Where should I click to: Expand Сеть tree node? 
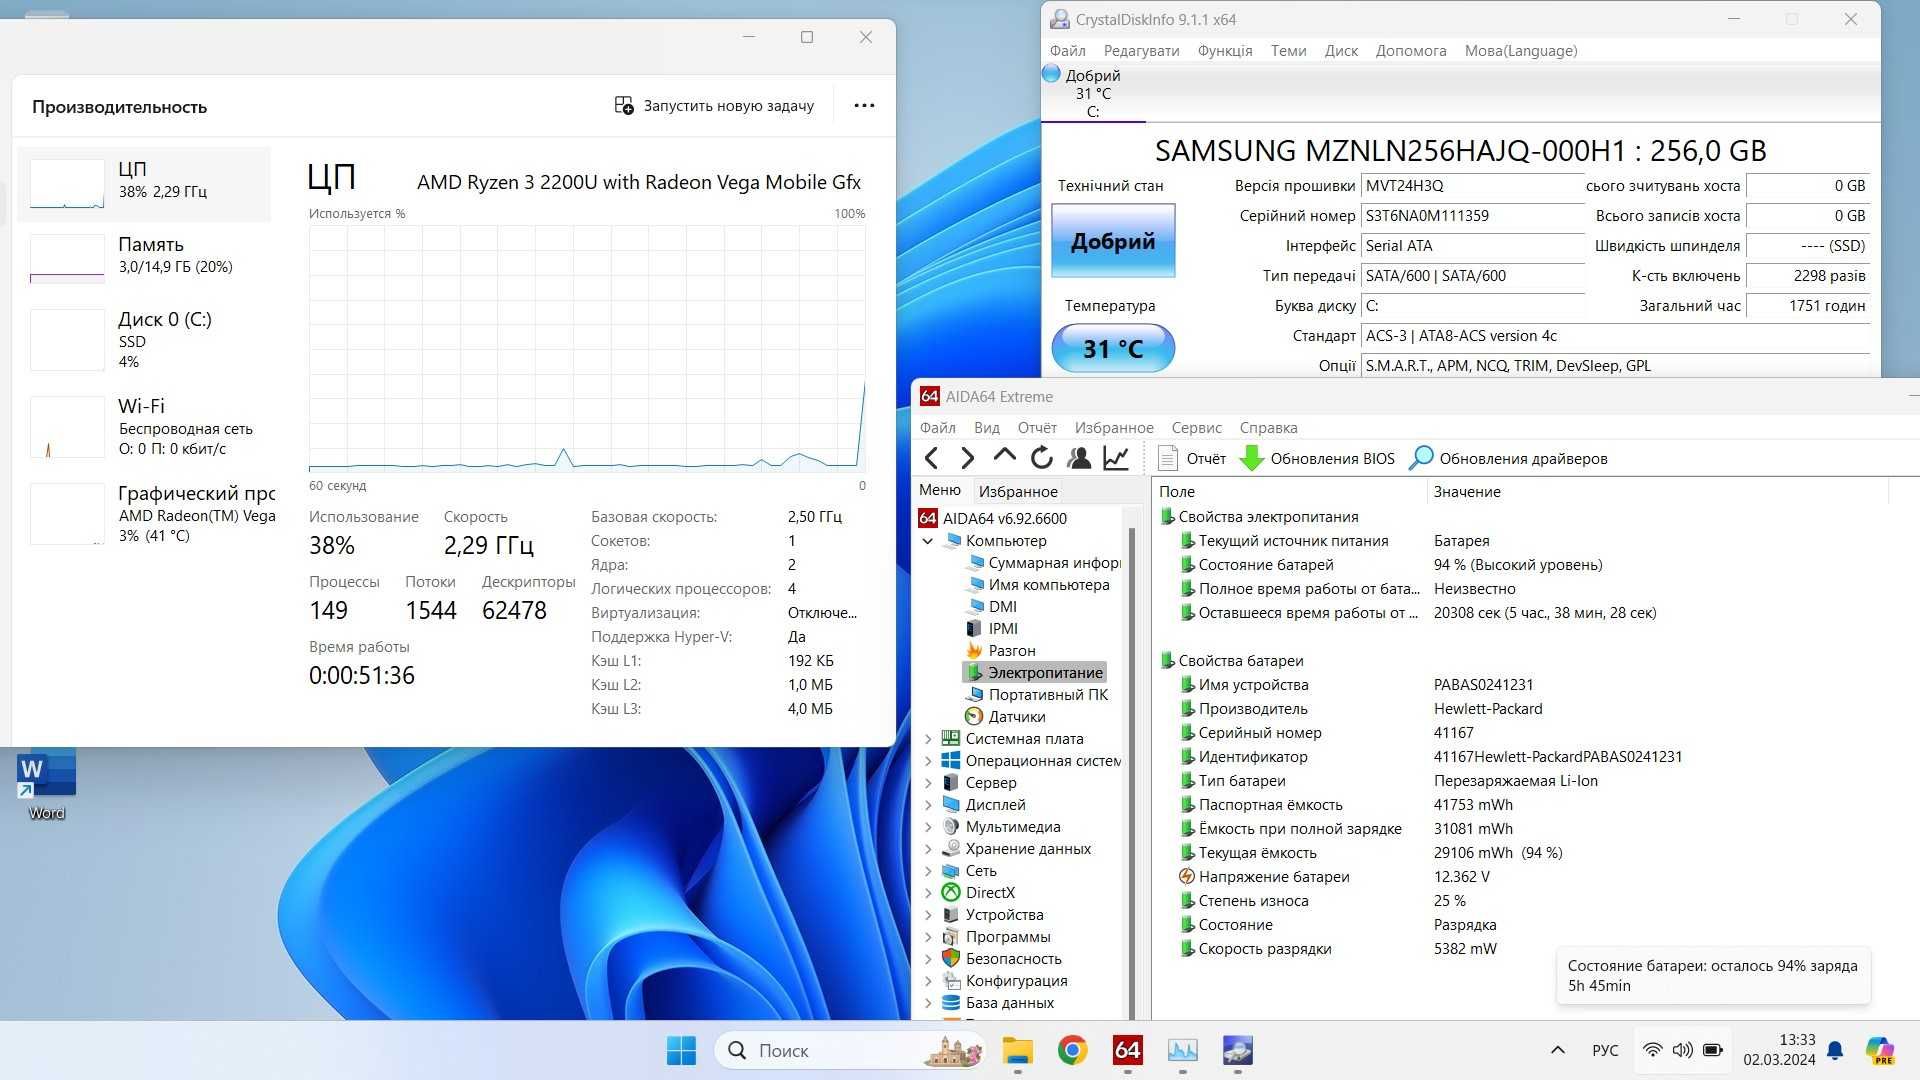coord(928,871)
